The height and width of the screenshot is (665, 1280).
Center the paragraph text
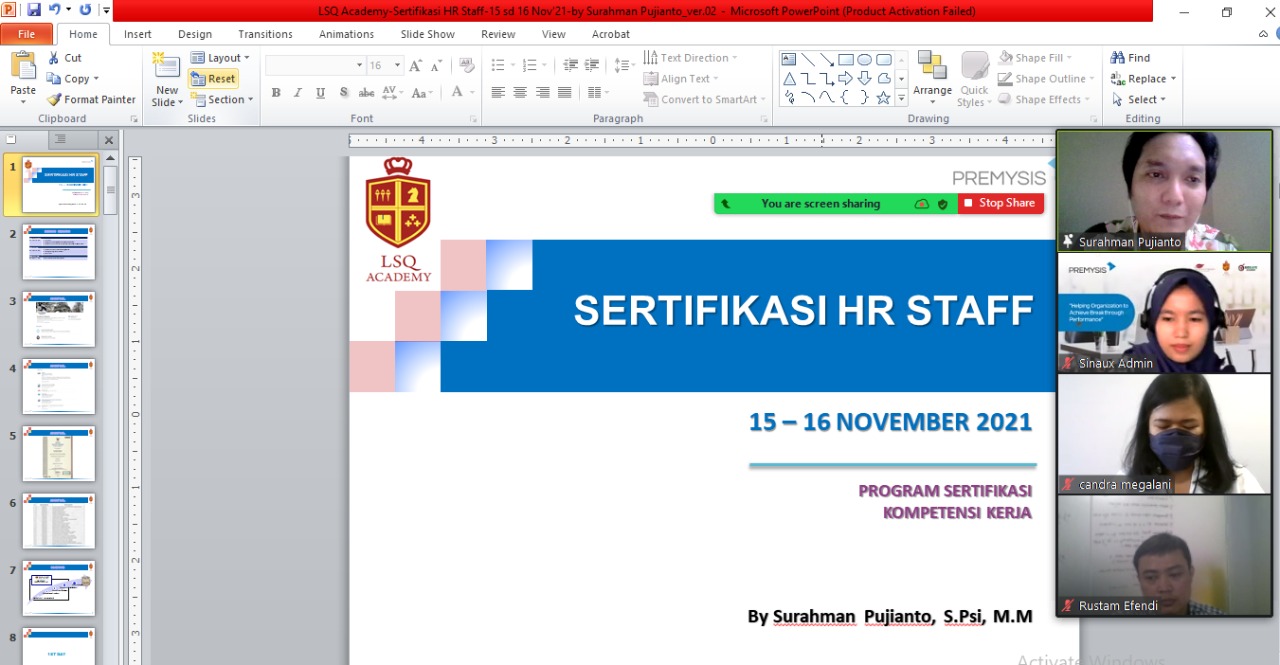(520, 92)
